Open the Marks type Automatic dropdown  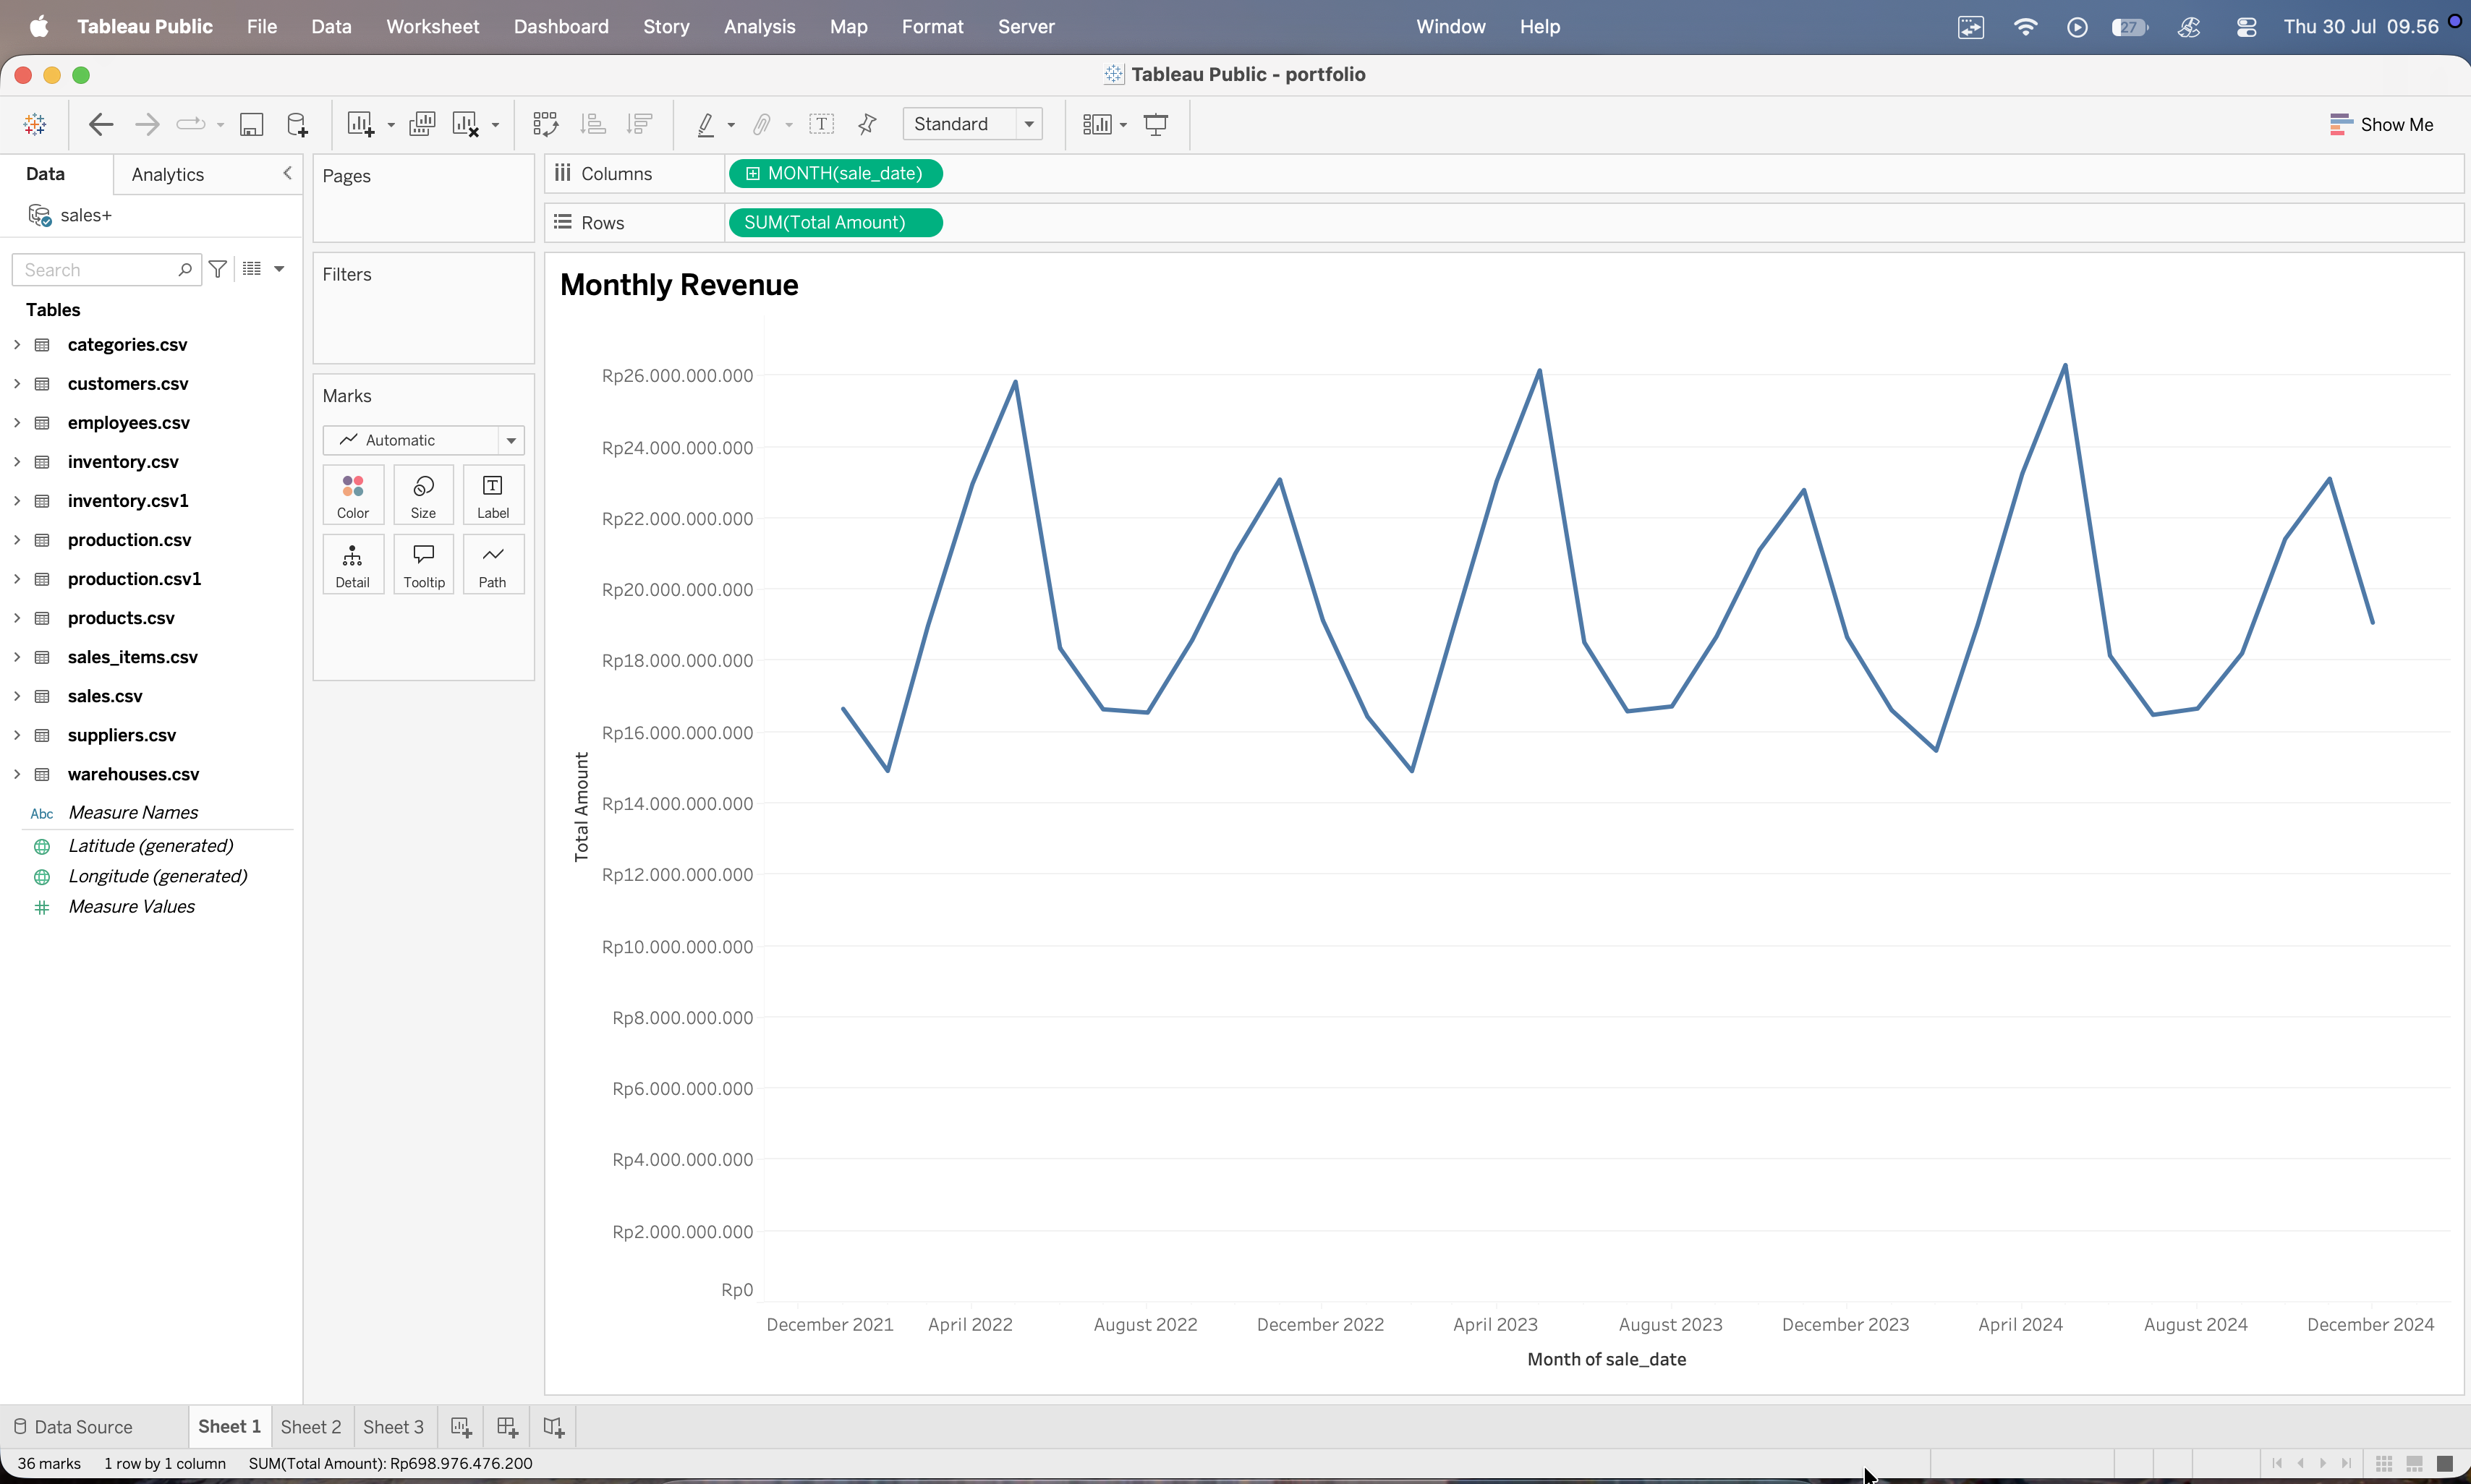(423, 440)
